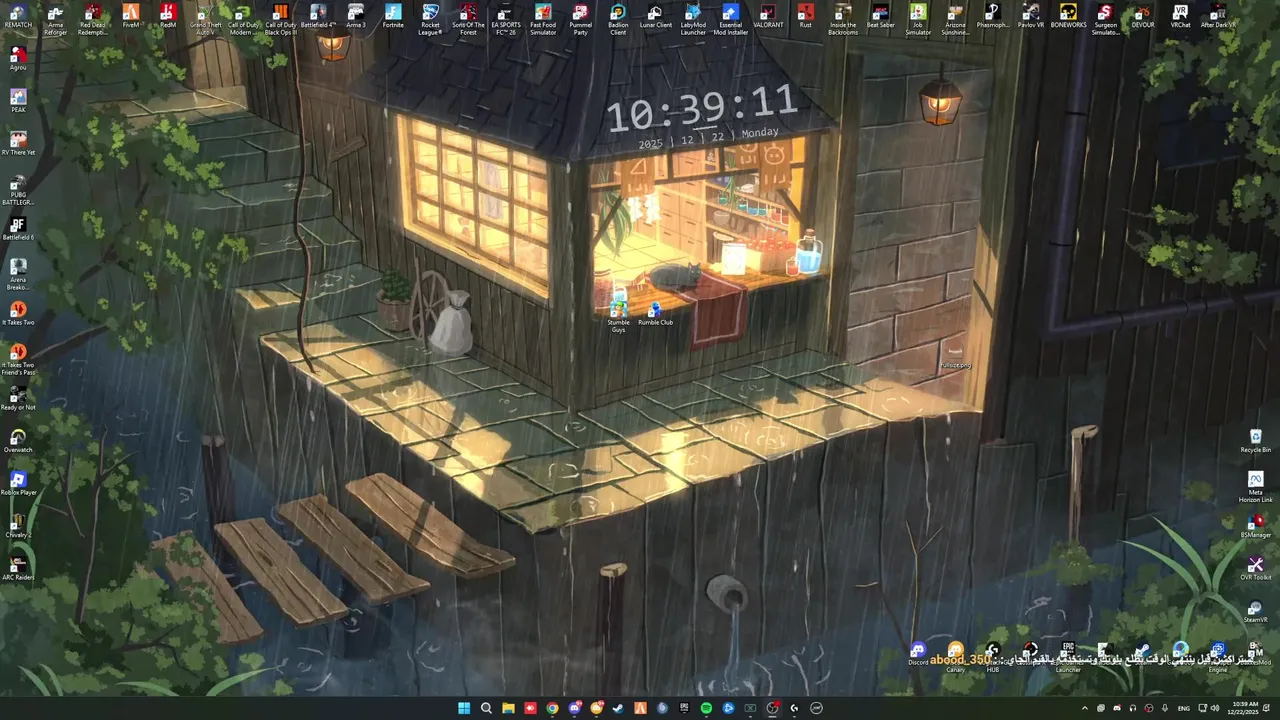Open the Recycle Bin
The image size is (1280, 720).
[1256, 441]
